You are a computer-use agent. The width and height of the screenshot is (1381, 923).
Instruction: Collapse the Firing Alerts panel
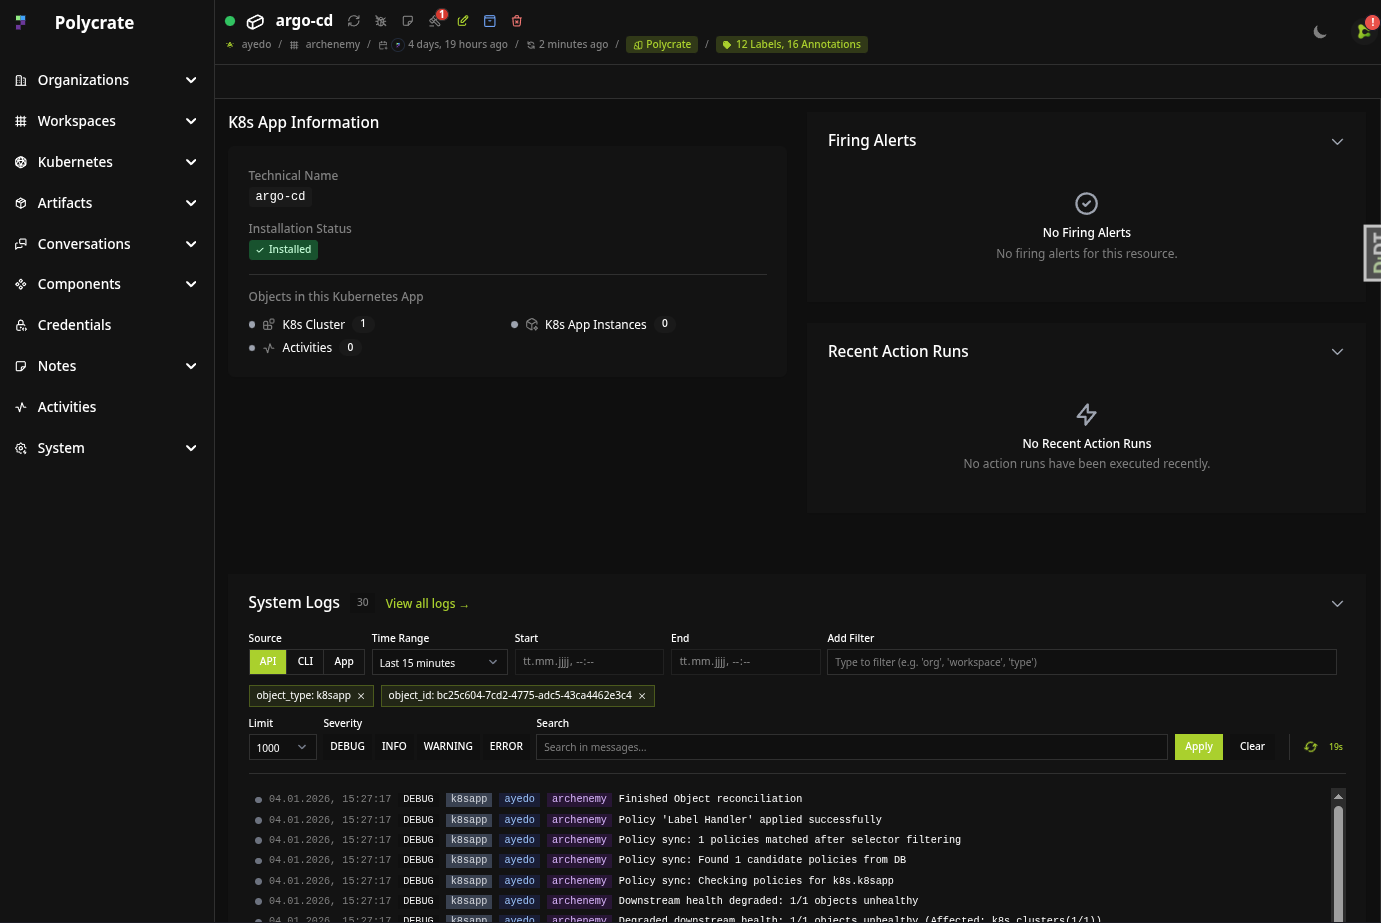click(1337, 142)
